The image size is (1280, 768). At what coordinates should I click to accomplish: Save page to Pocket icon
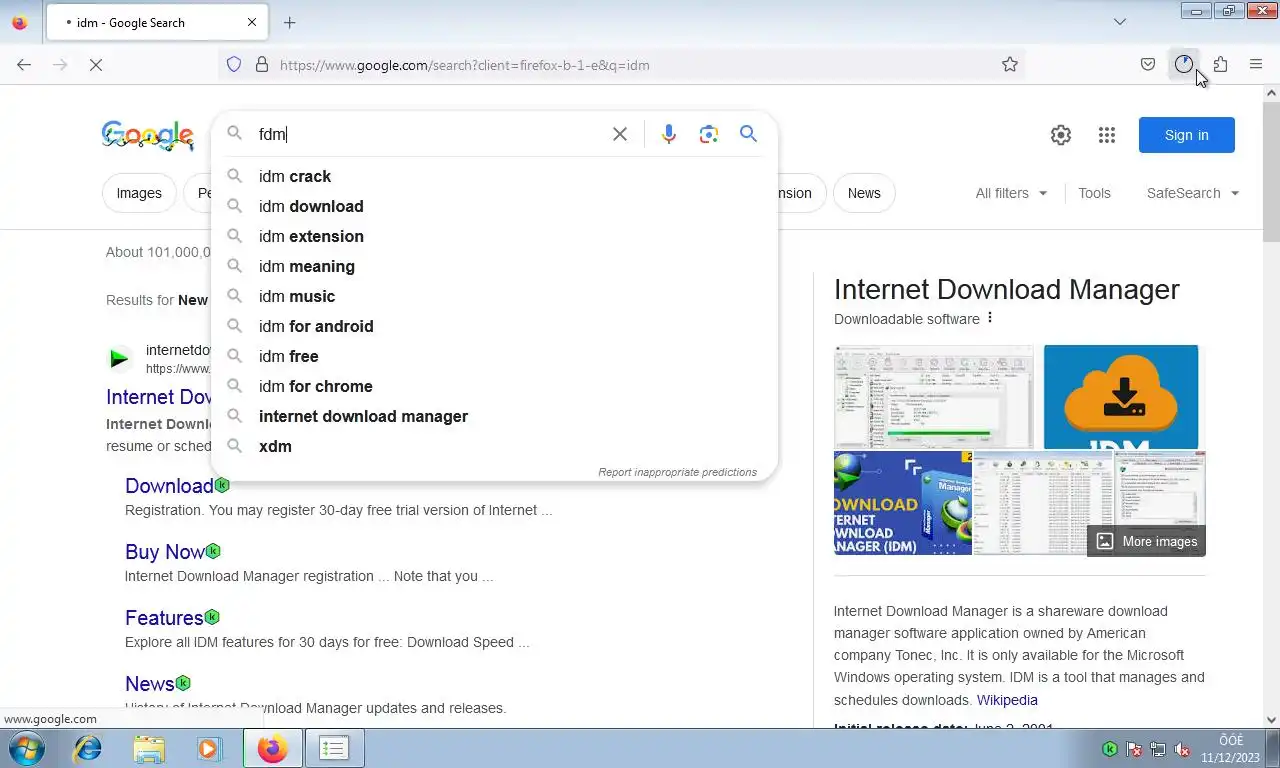tap(1148, 65)
